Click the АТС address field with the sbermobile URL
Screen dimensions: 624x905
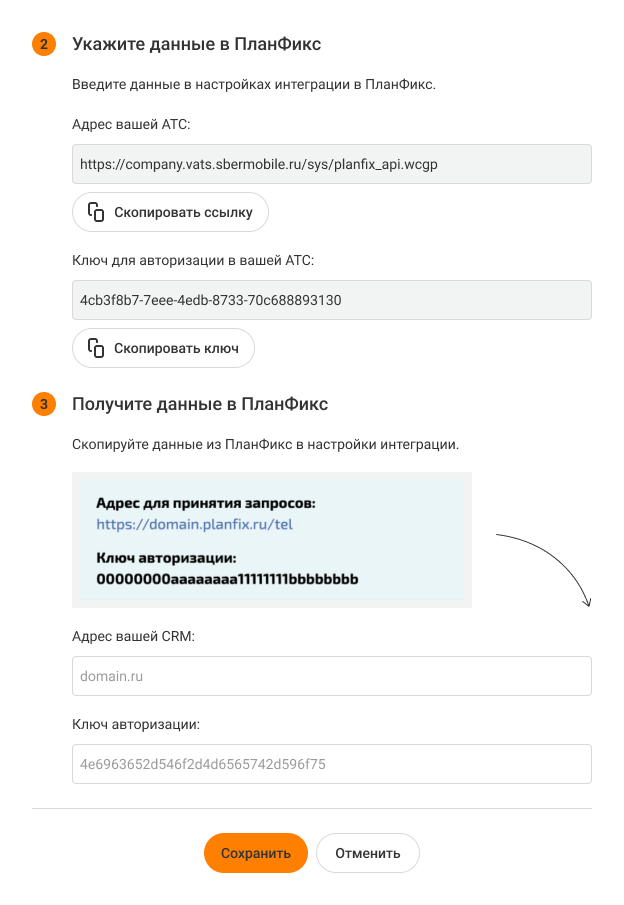pos(332,164)
